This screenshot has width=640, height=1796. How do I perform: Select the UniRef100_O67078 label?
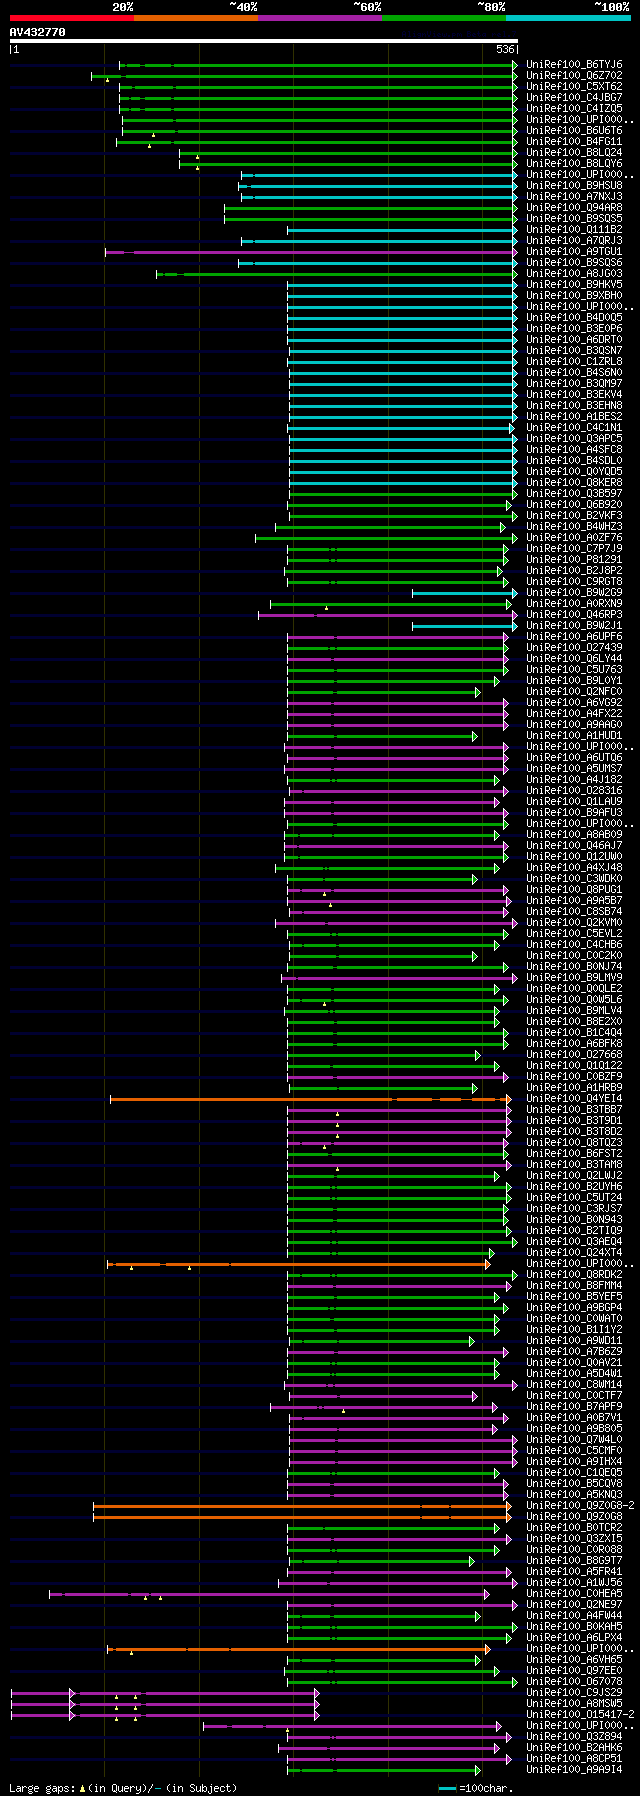tap(574, 1682)
